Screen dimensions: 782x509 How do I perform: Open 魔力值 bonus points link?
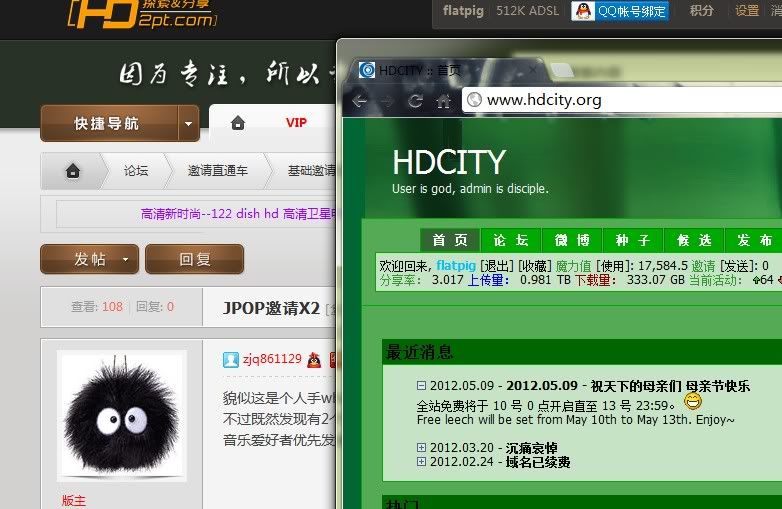click(x=574, y=266)
